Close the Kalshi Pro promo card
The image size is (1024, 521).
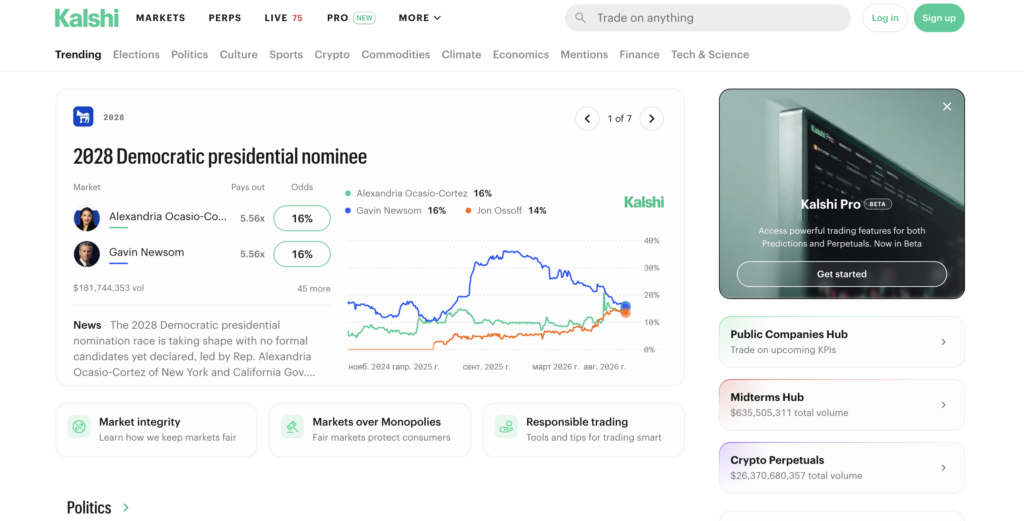947,106
